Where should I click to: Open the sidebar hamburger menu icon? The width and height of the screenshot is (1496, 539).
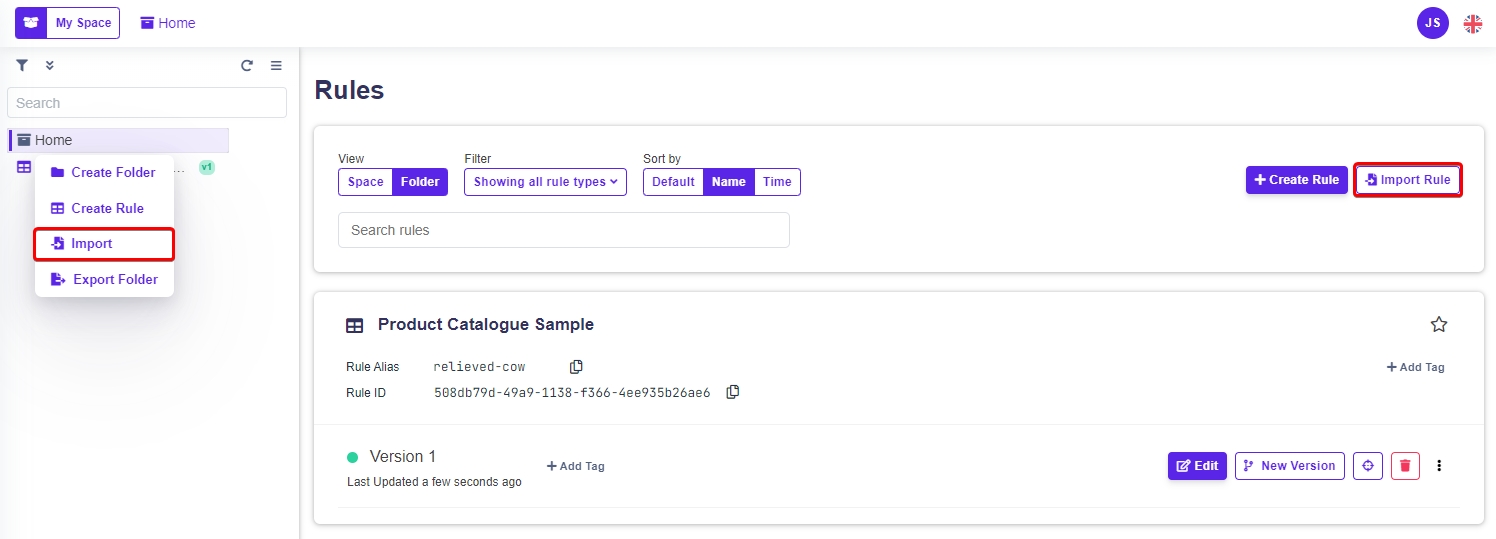pos(276,66)
